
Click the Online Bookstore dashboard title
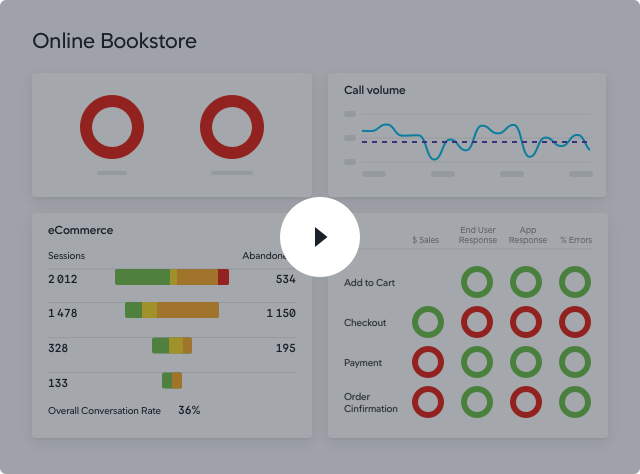pos(114,41)
